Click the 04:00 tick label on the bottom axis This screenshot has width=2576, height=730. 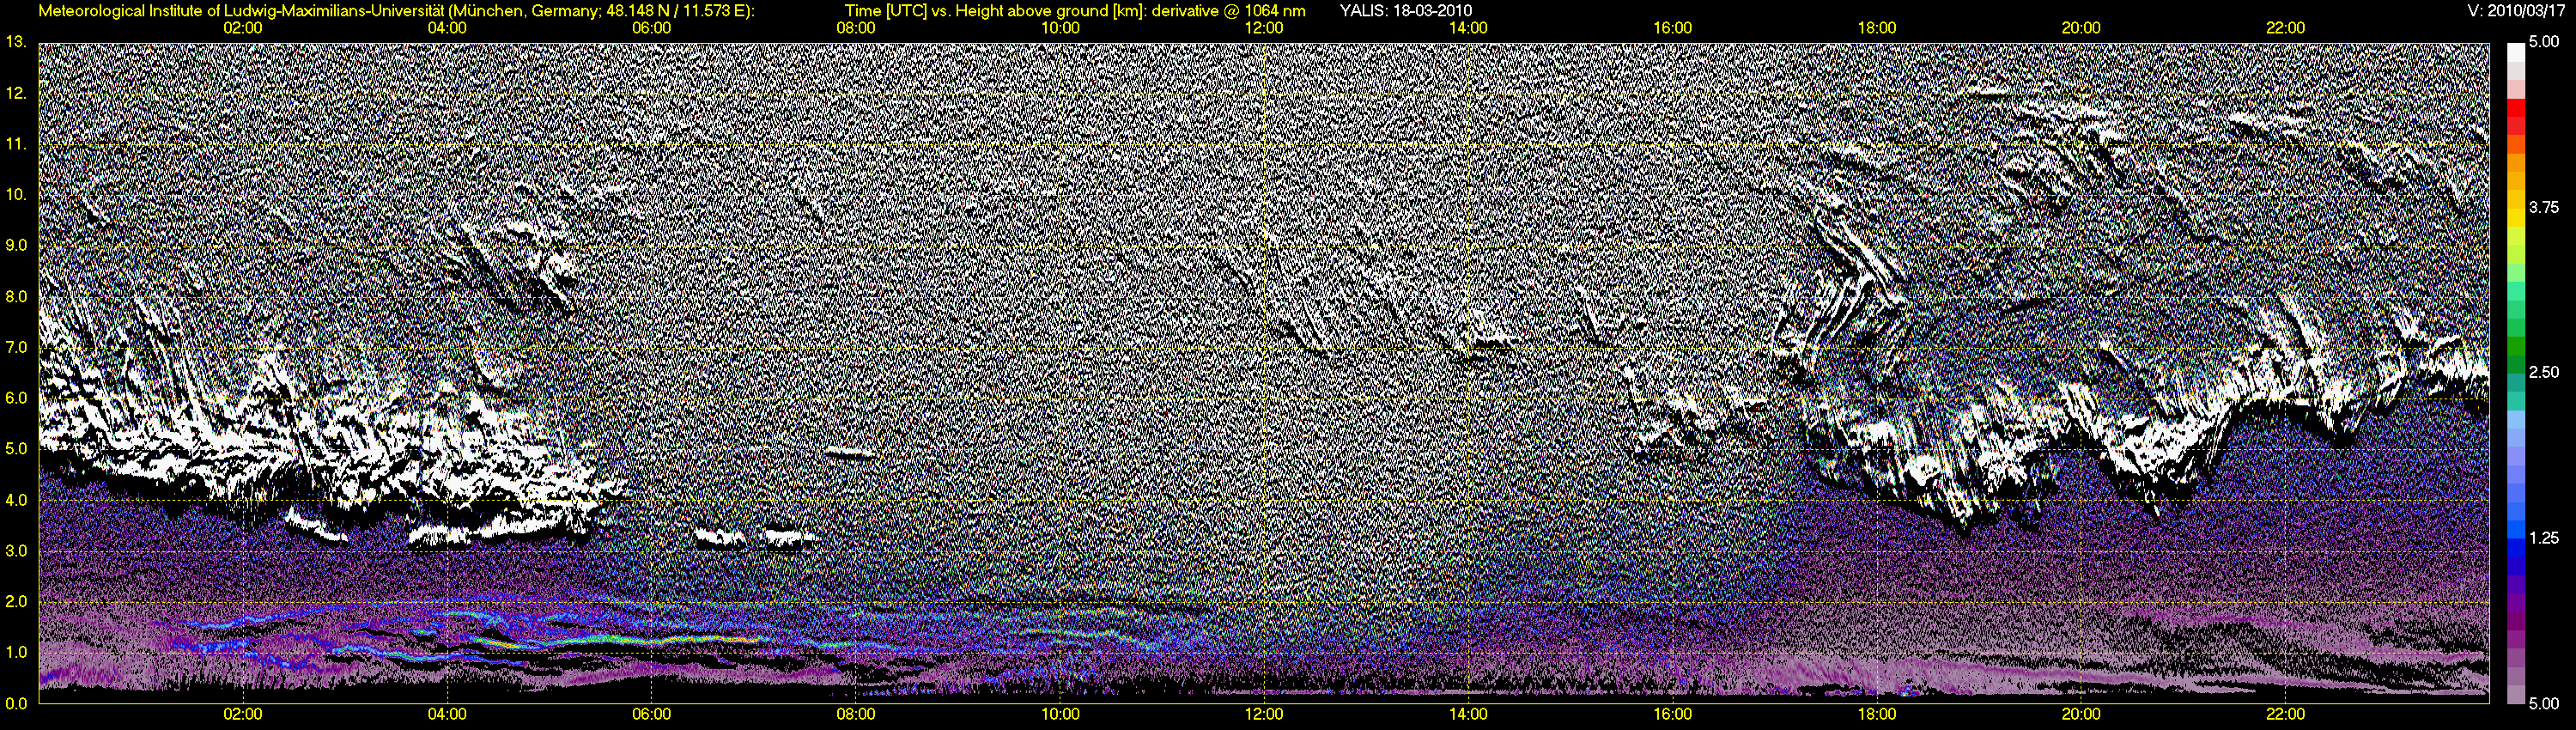click(447, 714)
